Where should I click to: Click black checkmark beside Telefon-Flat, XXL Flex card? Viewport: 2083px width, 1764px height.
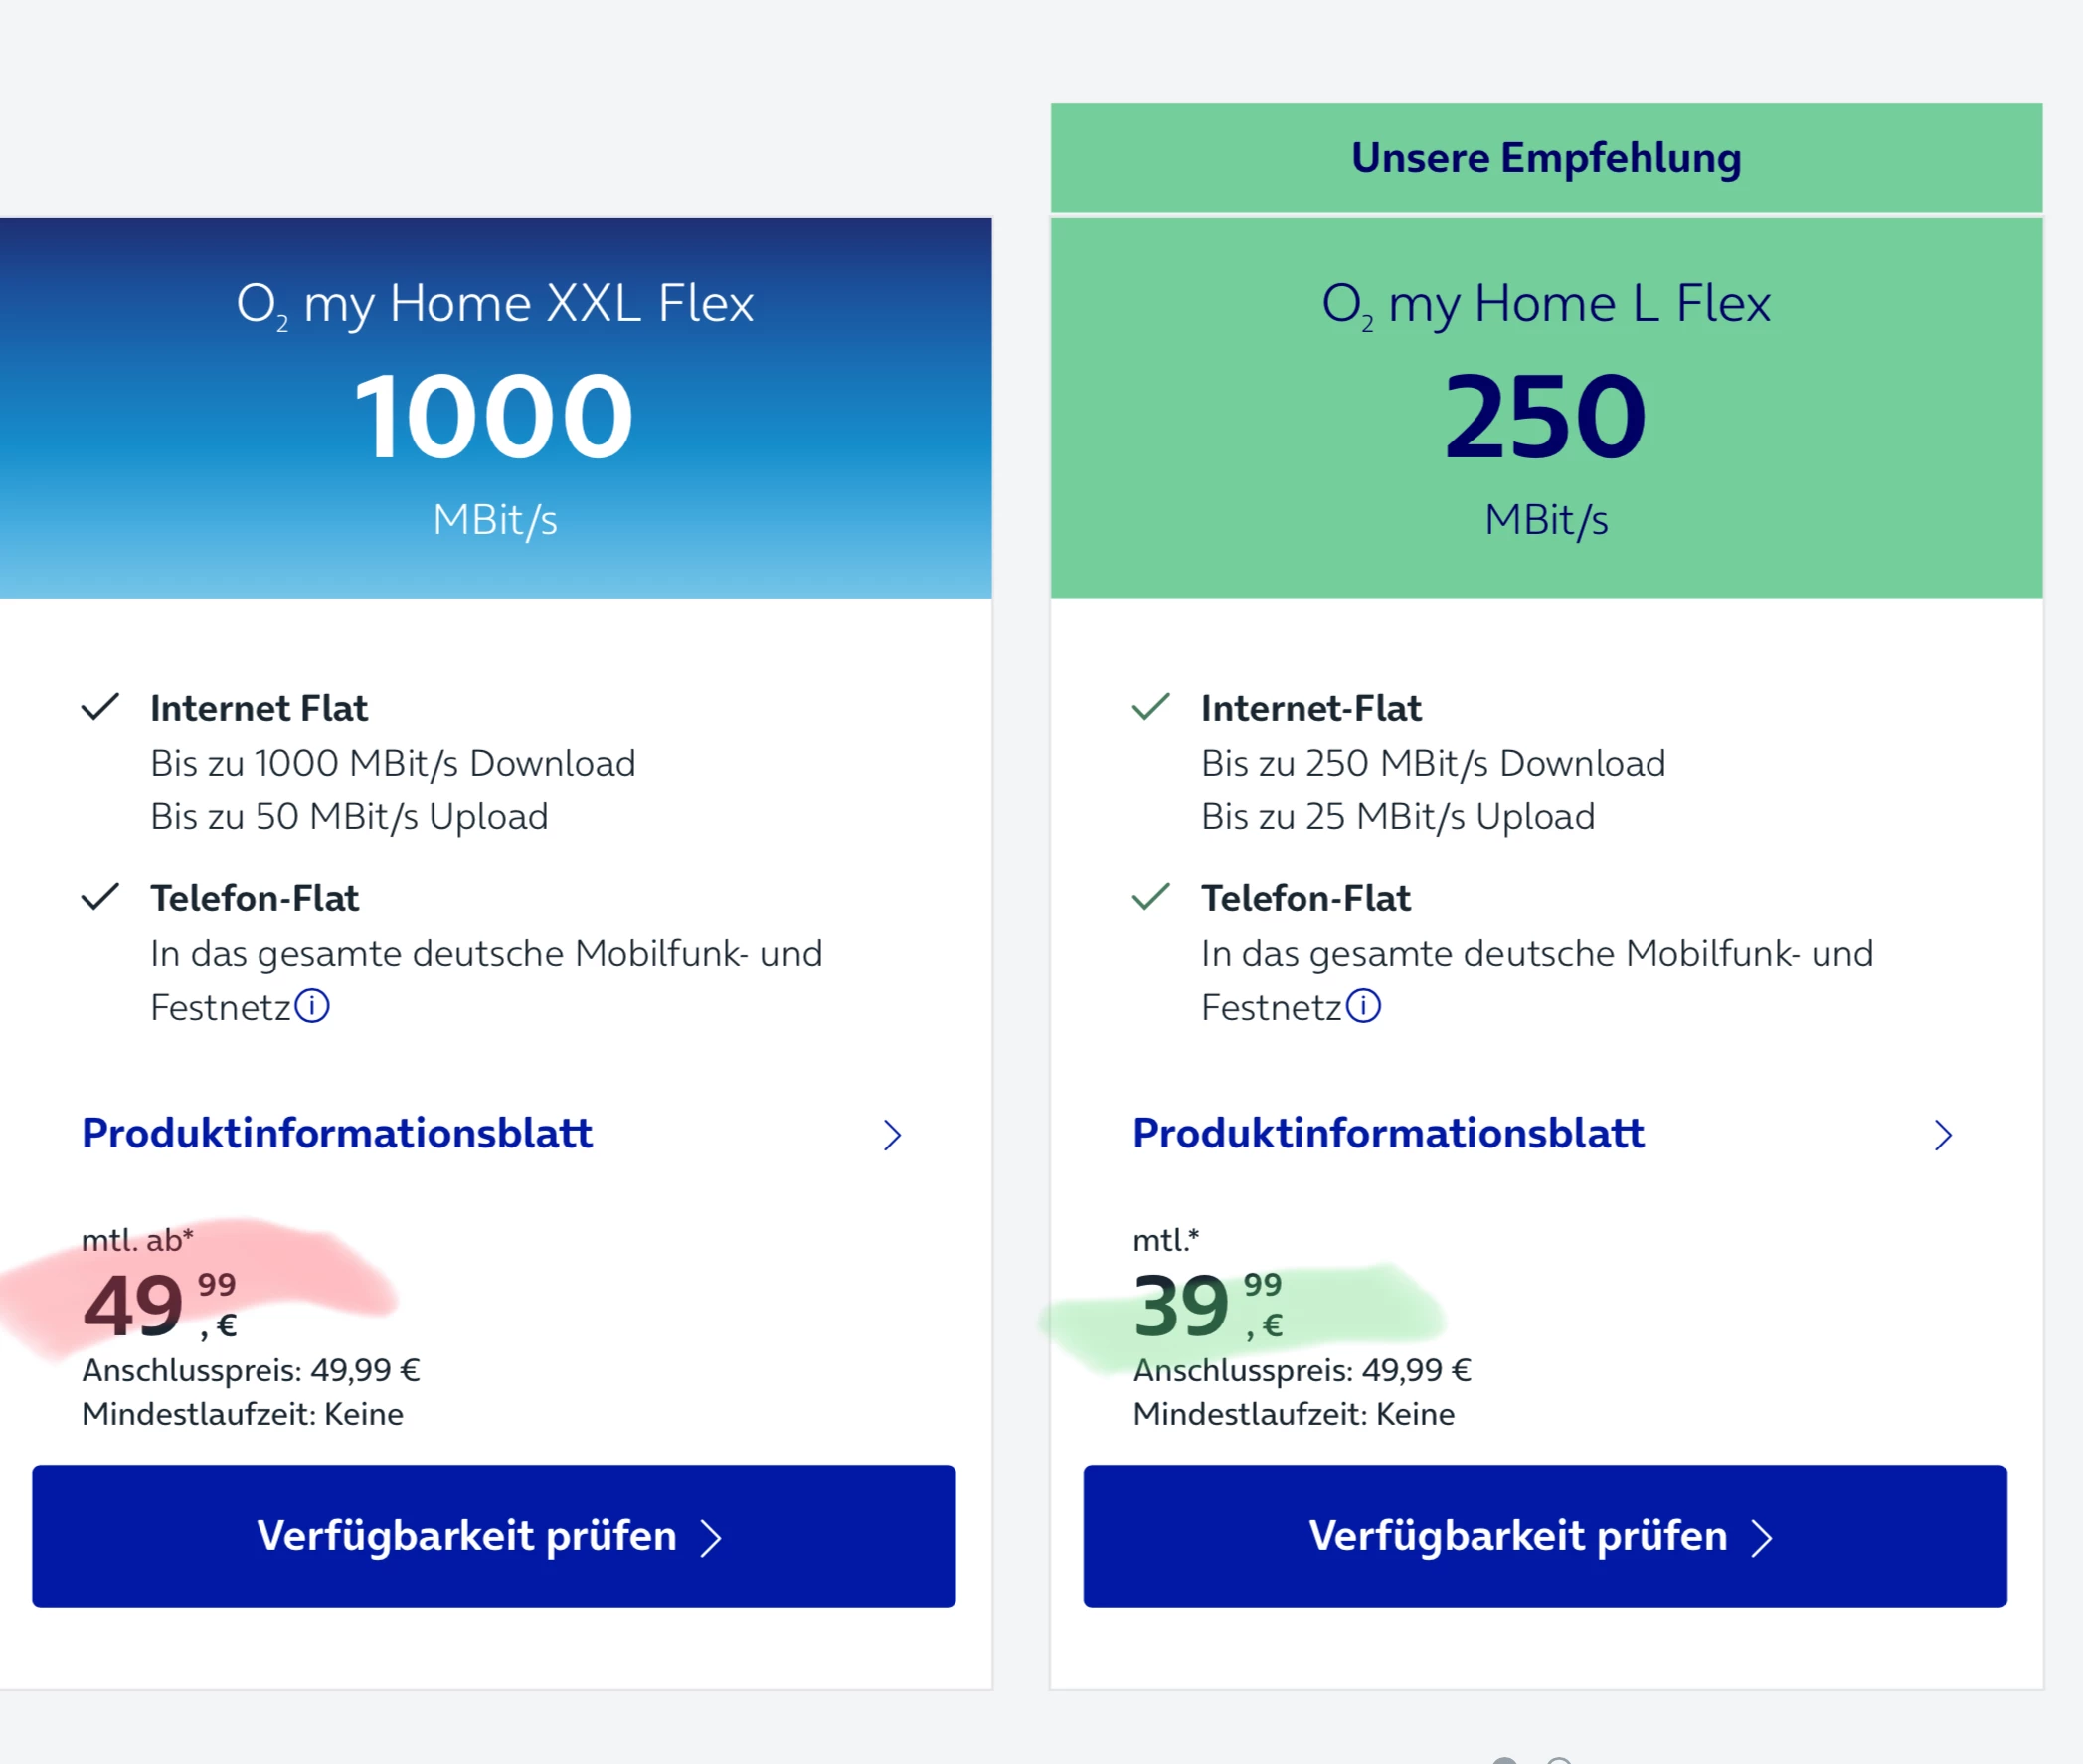(100, 897)
